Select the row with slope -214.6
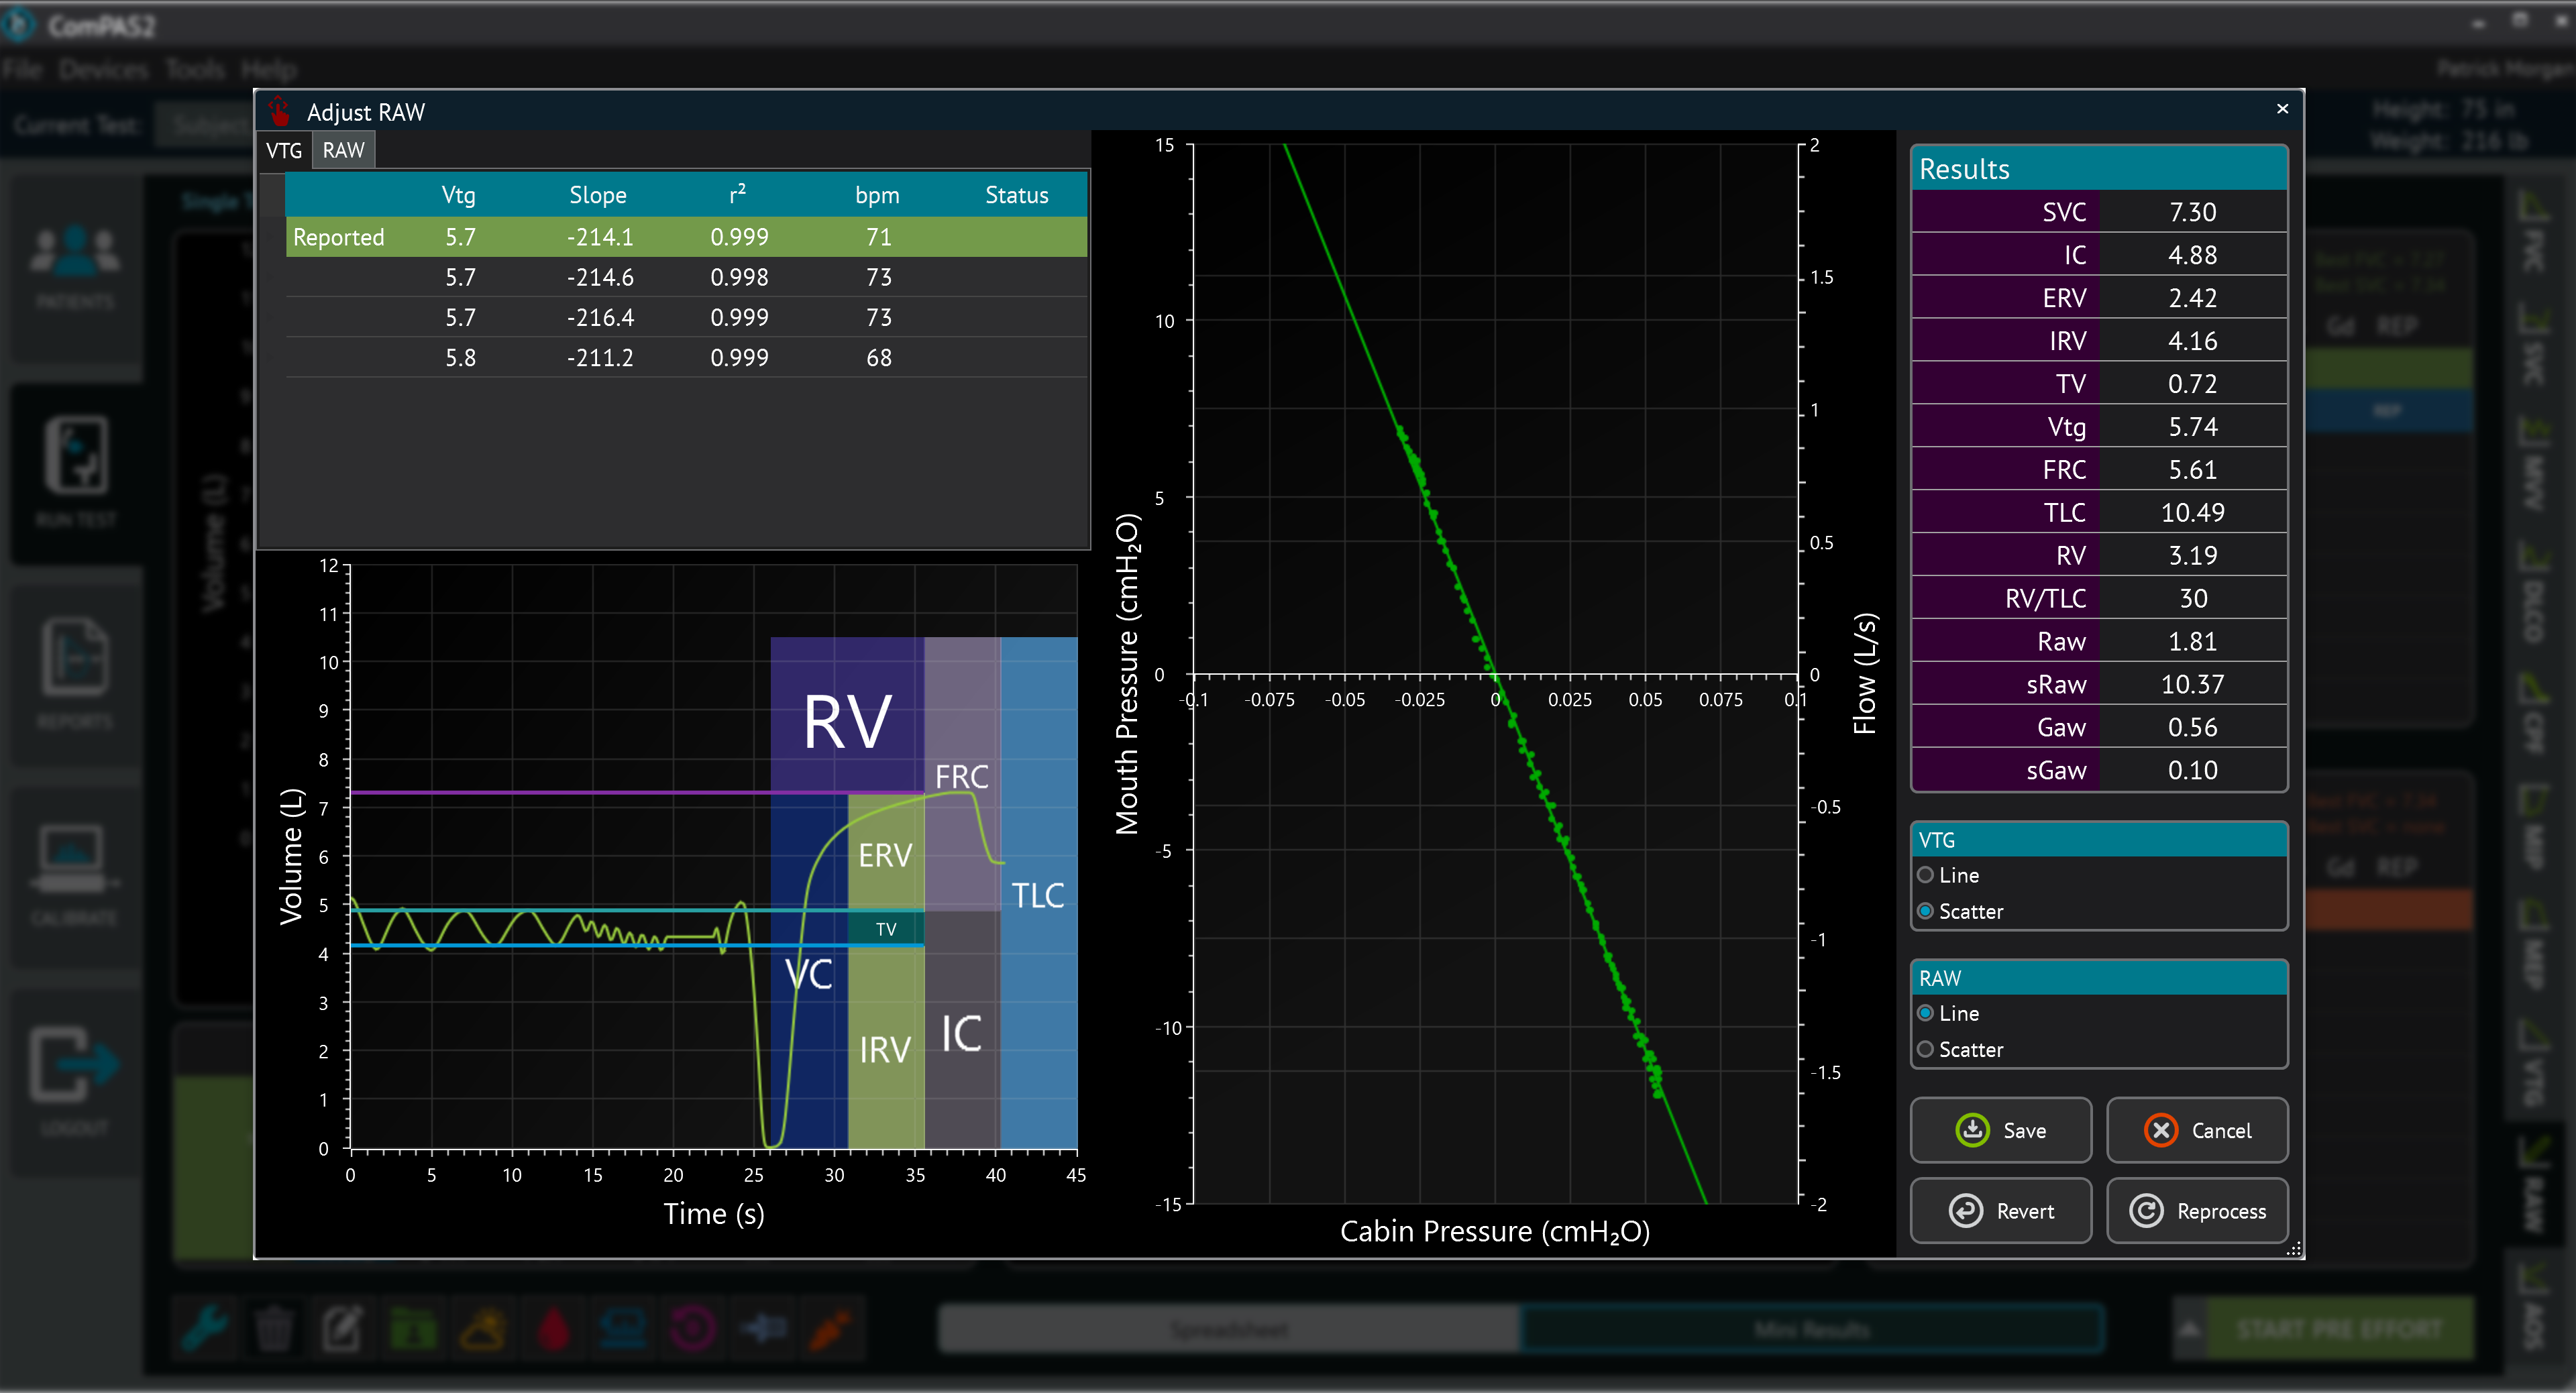The width and height of the screenshot is (2576, 1393). [686, 277]
